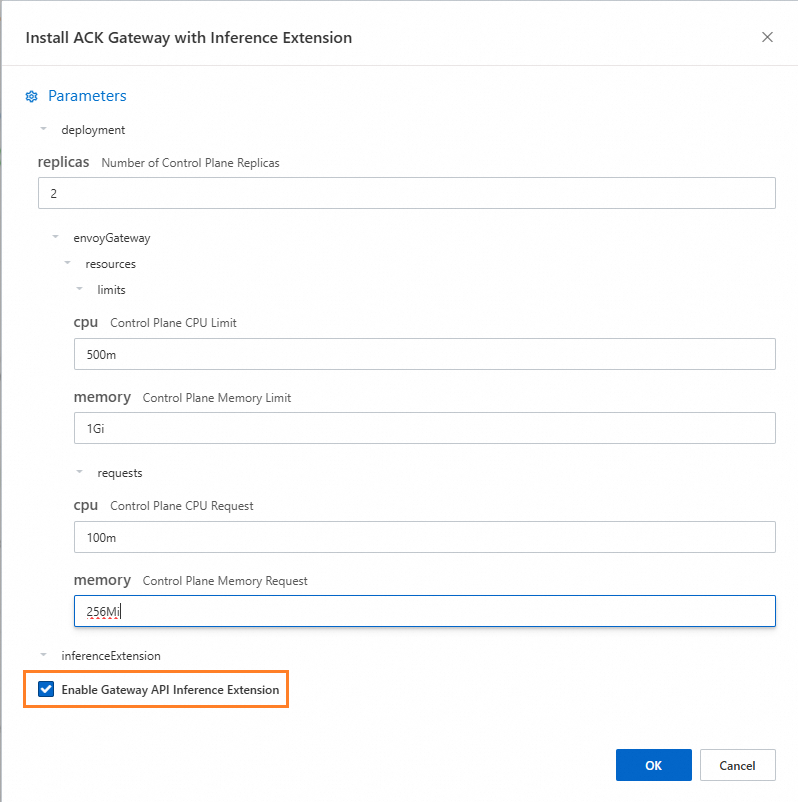Collapse the envoyGateway tree node
The height and width of the screenshot is (802, 798).
(56, 238)
